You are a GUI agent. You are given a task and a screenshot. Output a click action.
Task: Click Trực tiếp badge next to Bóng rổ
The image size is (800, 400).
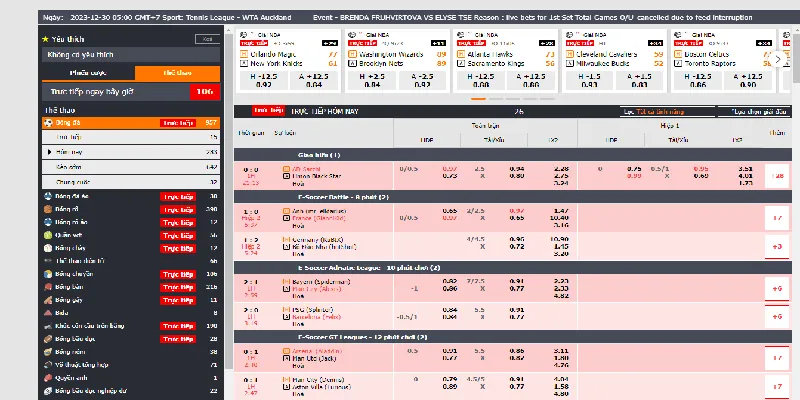(x=178, y=210)
